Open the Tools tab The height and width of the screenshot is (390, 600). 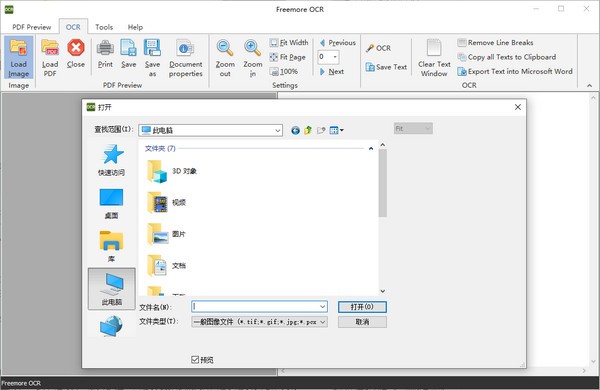[x=104, y=27]
